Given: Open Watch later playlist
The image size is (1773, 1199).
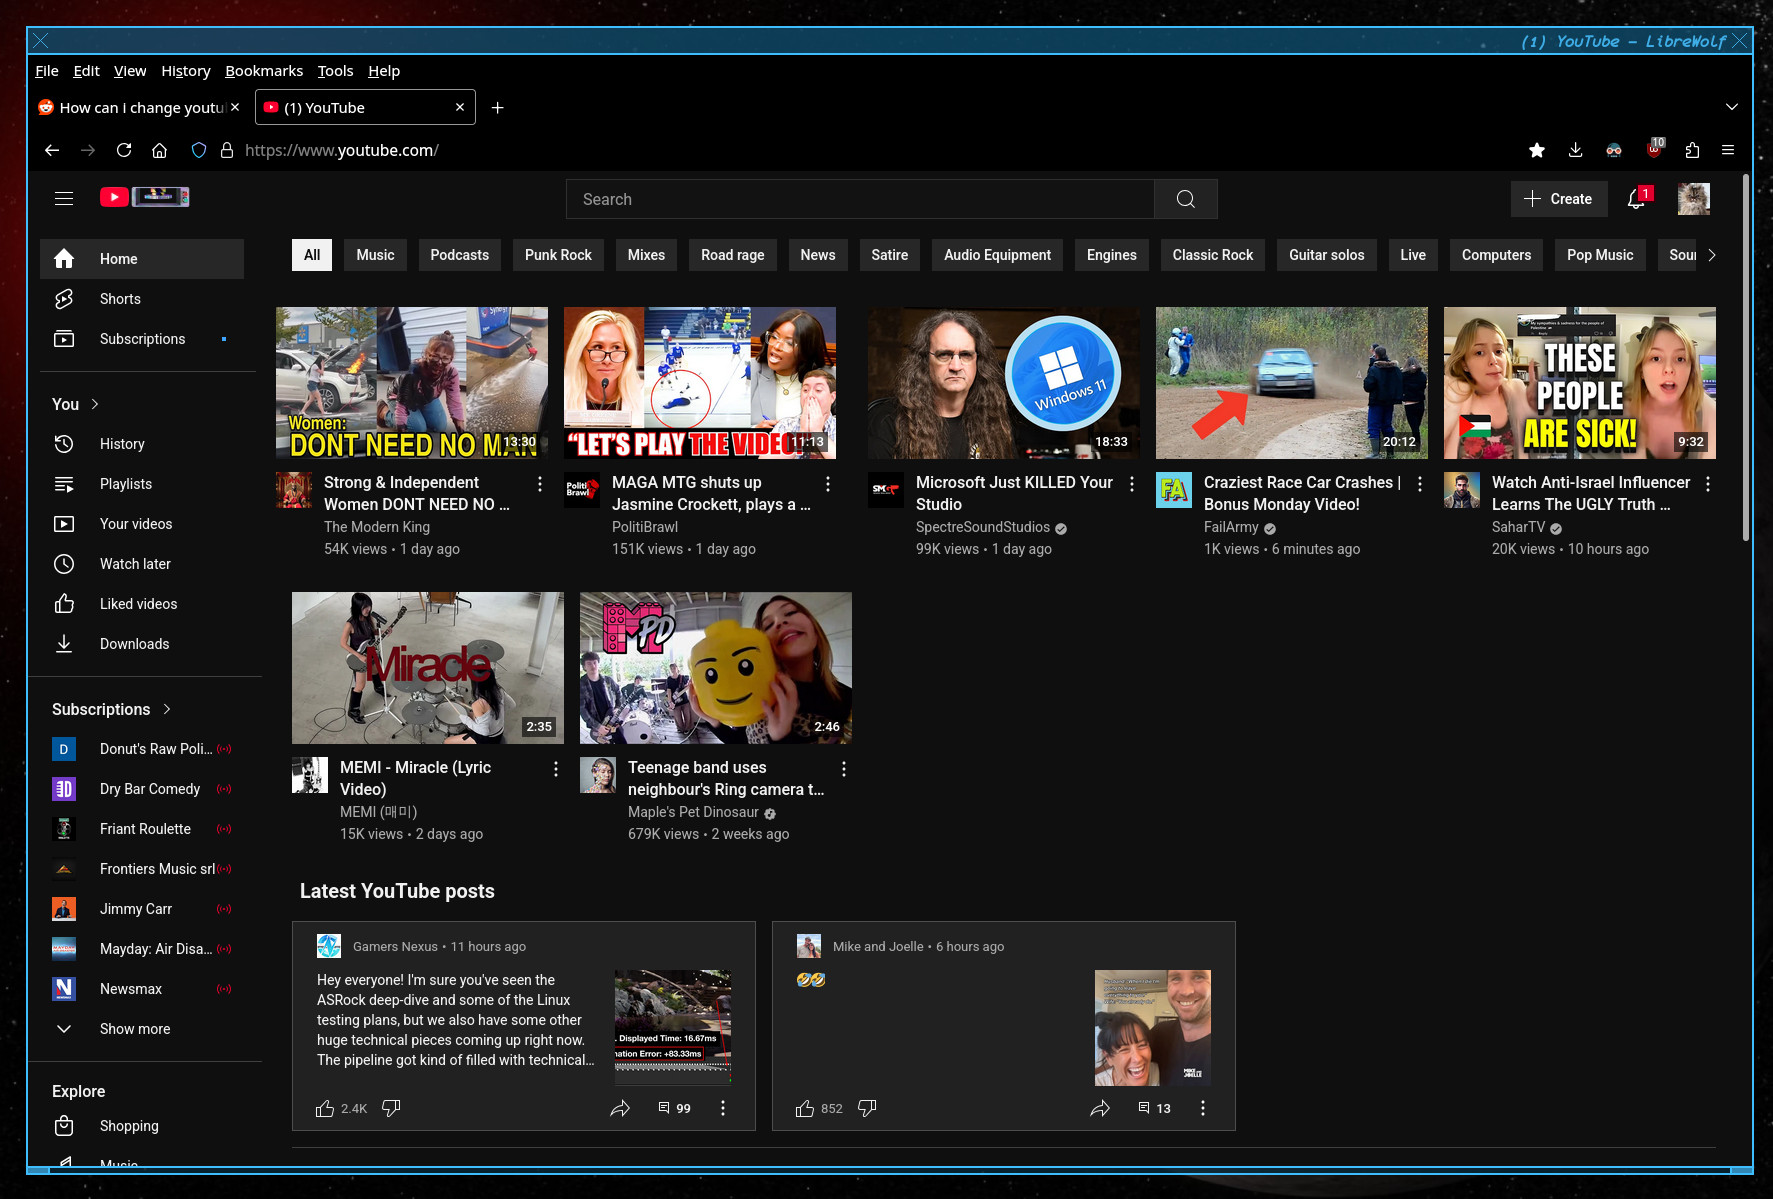Looking at the screenshot, I should click(x=141, y=564).
